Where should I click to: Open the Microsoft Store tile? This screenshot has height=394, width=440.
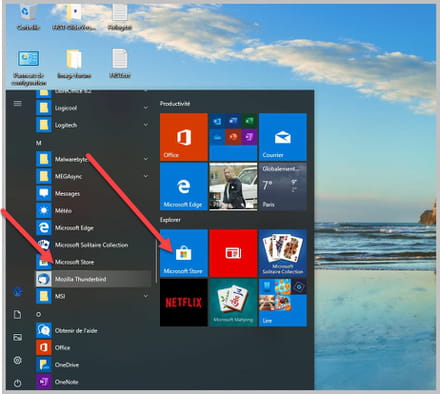pyautogui.click(x=184, y=253)
